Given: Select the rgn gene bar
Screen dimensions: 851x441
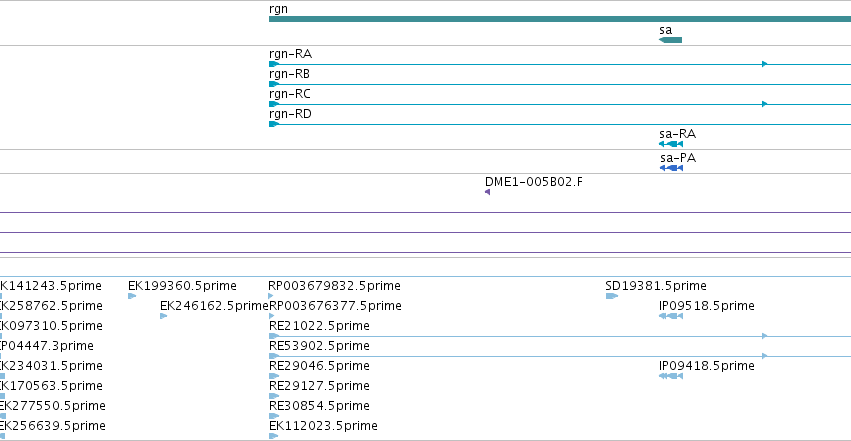Looking at the screenshot, I should 560,19.
